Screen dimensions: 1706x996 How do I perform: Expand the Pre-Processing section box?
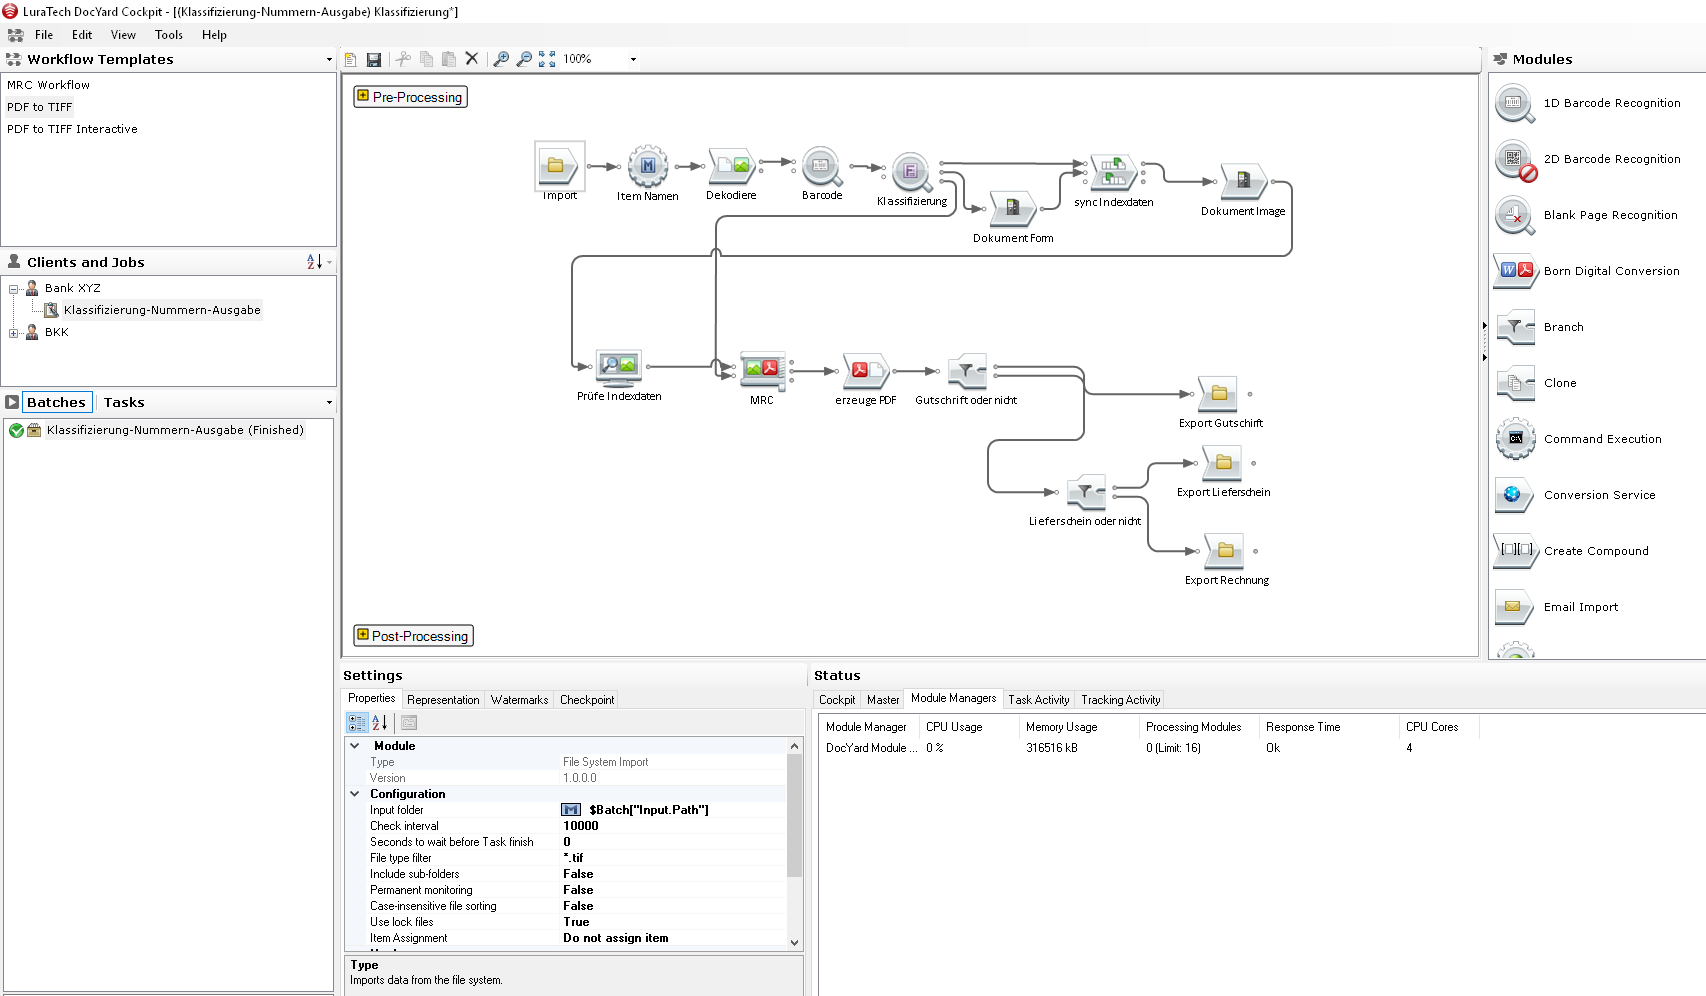[x=363, y=96]
